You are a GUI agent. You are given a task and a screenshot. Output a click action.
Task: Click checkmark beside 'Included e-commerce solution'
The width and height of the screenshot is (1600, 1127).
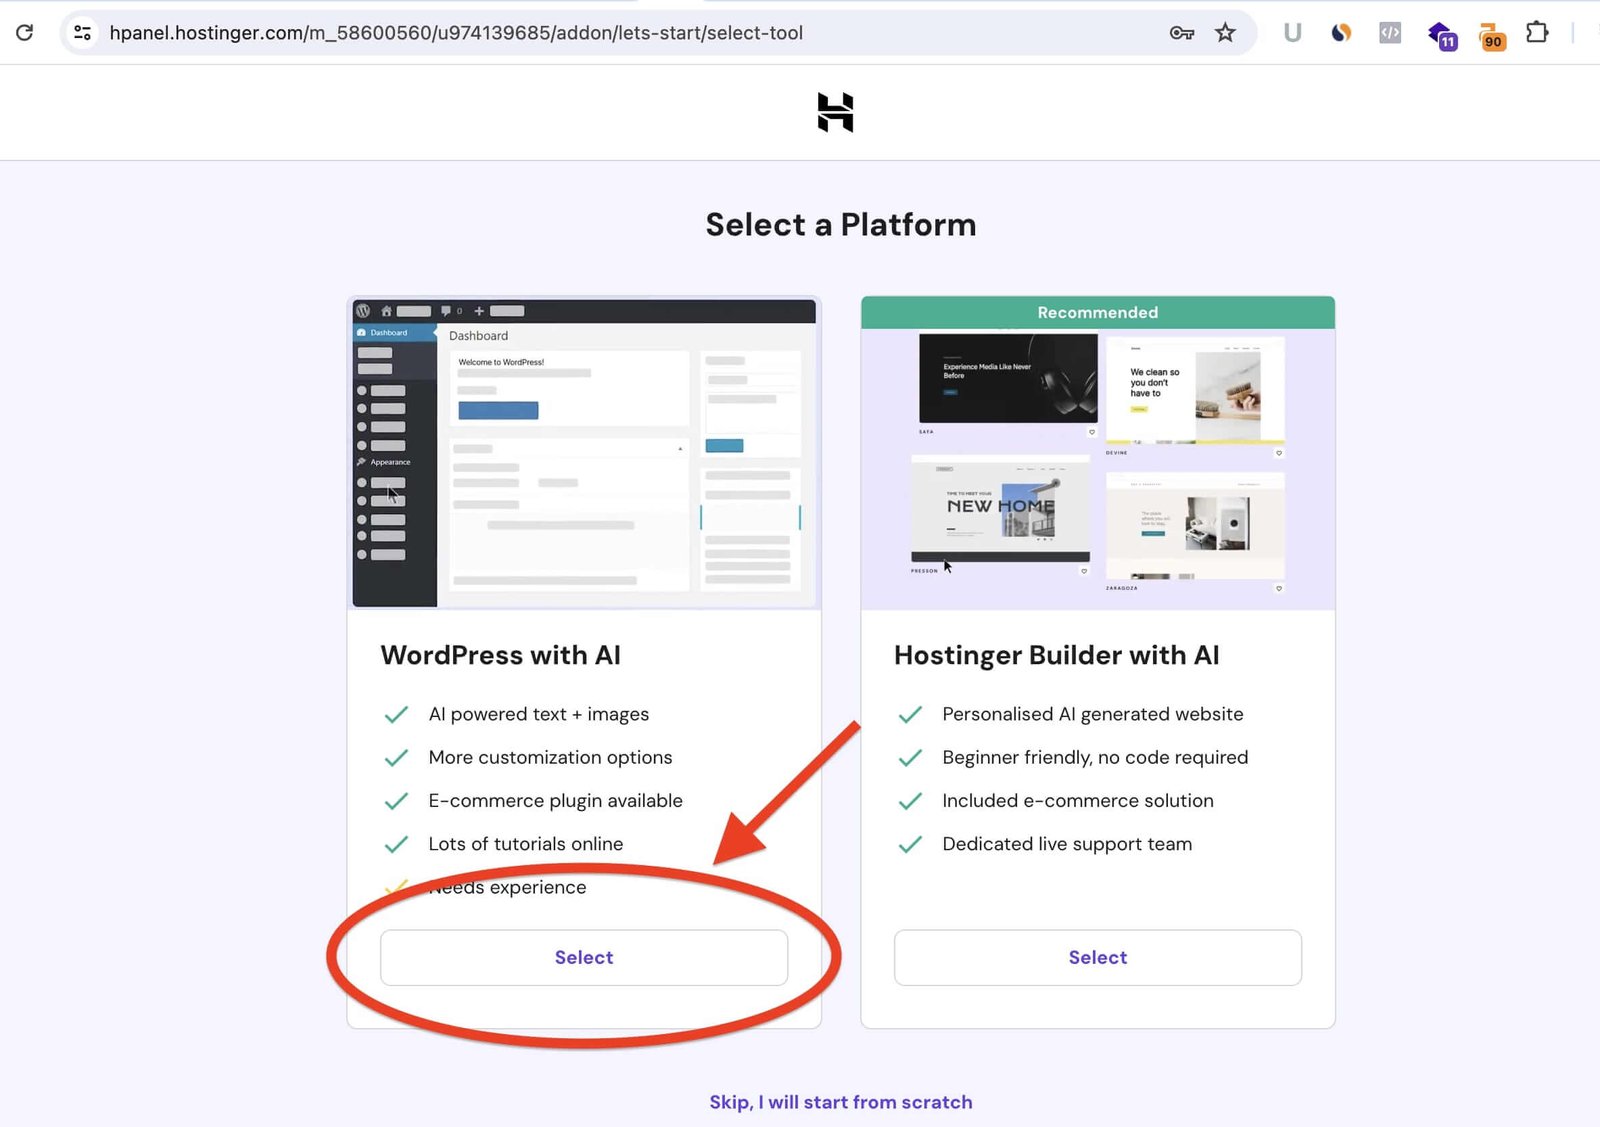tap(910, 800)
